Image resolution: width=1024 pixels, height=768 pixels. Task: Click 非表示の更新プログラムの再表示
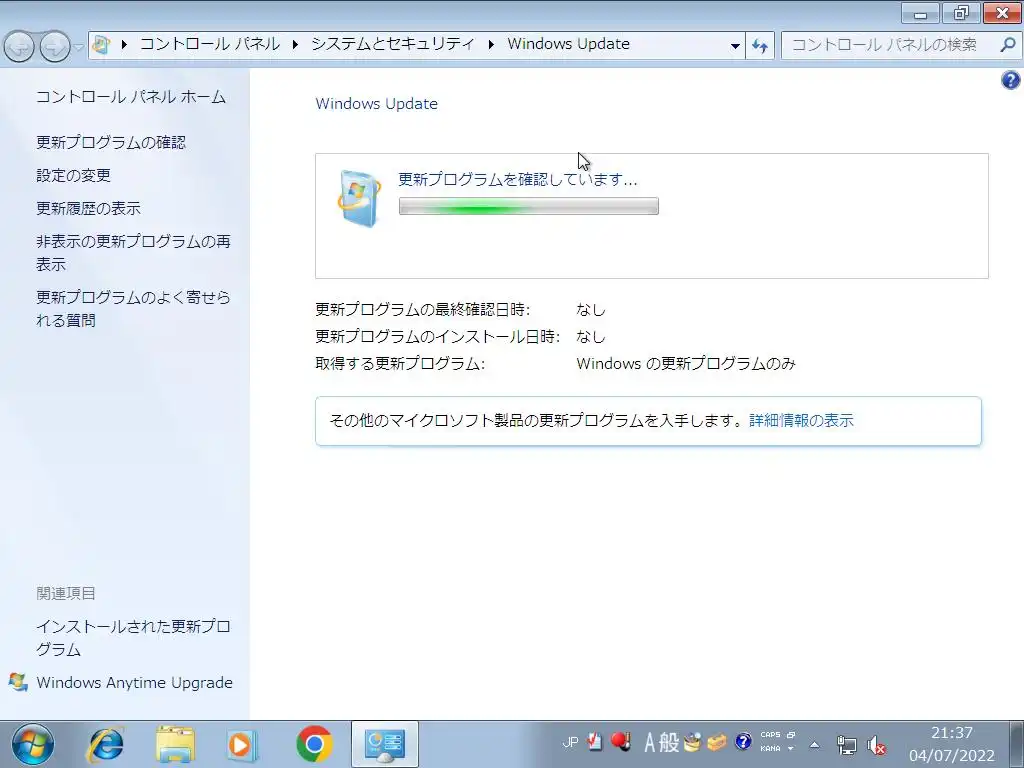(x=133, y=253)
